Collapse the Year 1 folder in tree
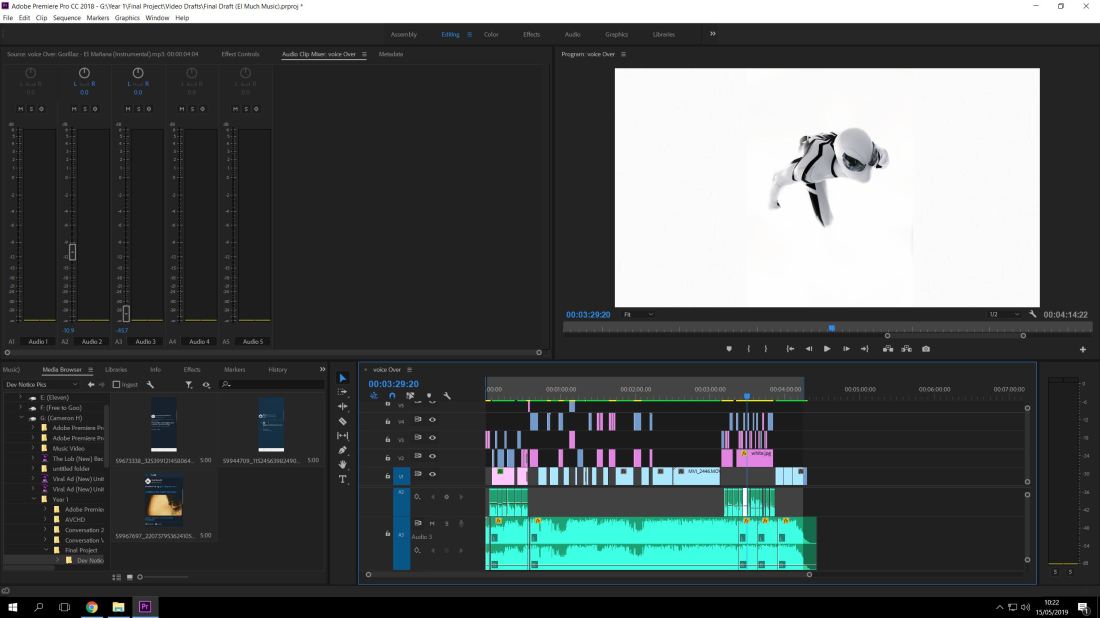1100x618 pixels. (x=33, y=498)
